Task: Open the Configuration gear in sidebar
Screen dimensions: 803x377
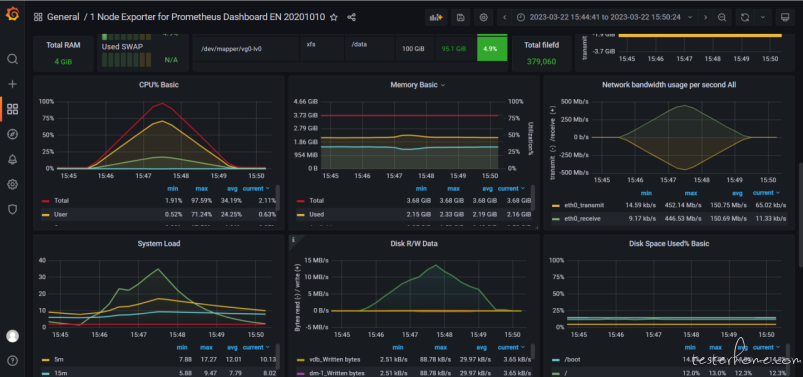Action: tap(12, 184)
